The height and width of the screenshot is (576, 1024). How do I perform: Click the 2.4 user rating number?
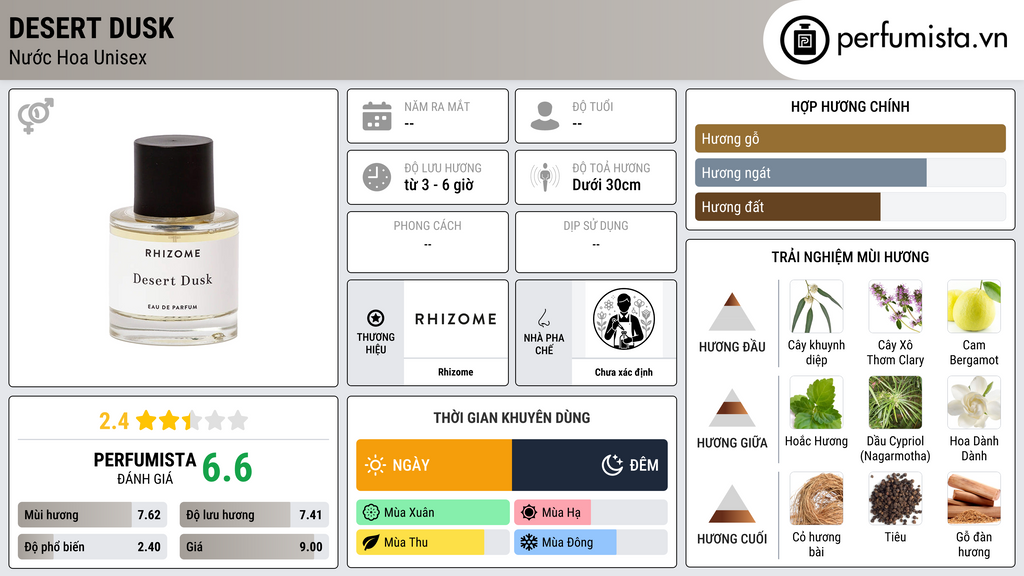click(x=114, y=421)
